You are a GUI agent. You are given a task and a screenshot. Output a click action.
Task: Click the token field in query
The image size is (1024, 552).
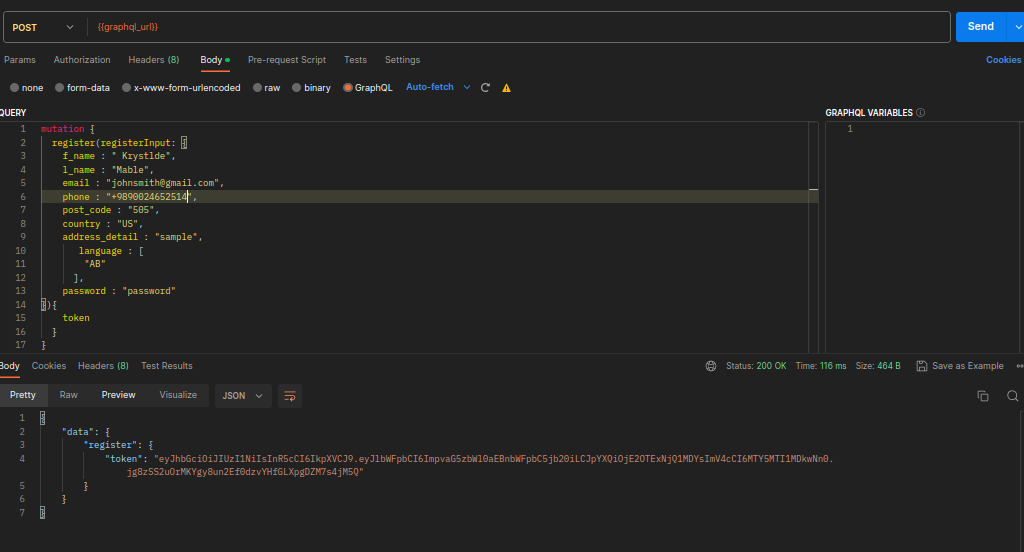click(76, 317)
